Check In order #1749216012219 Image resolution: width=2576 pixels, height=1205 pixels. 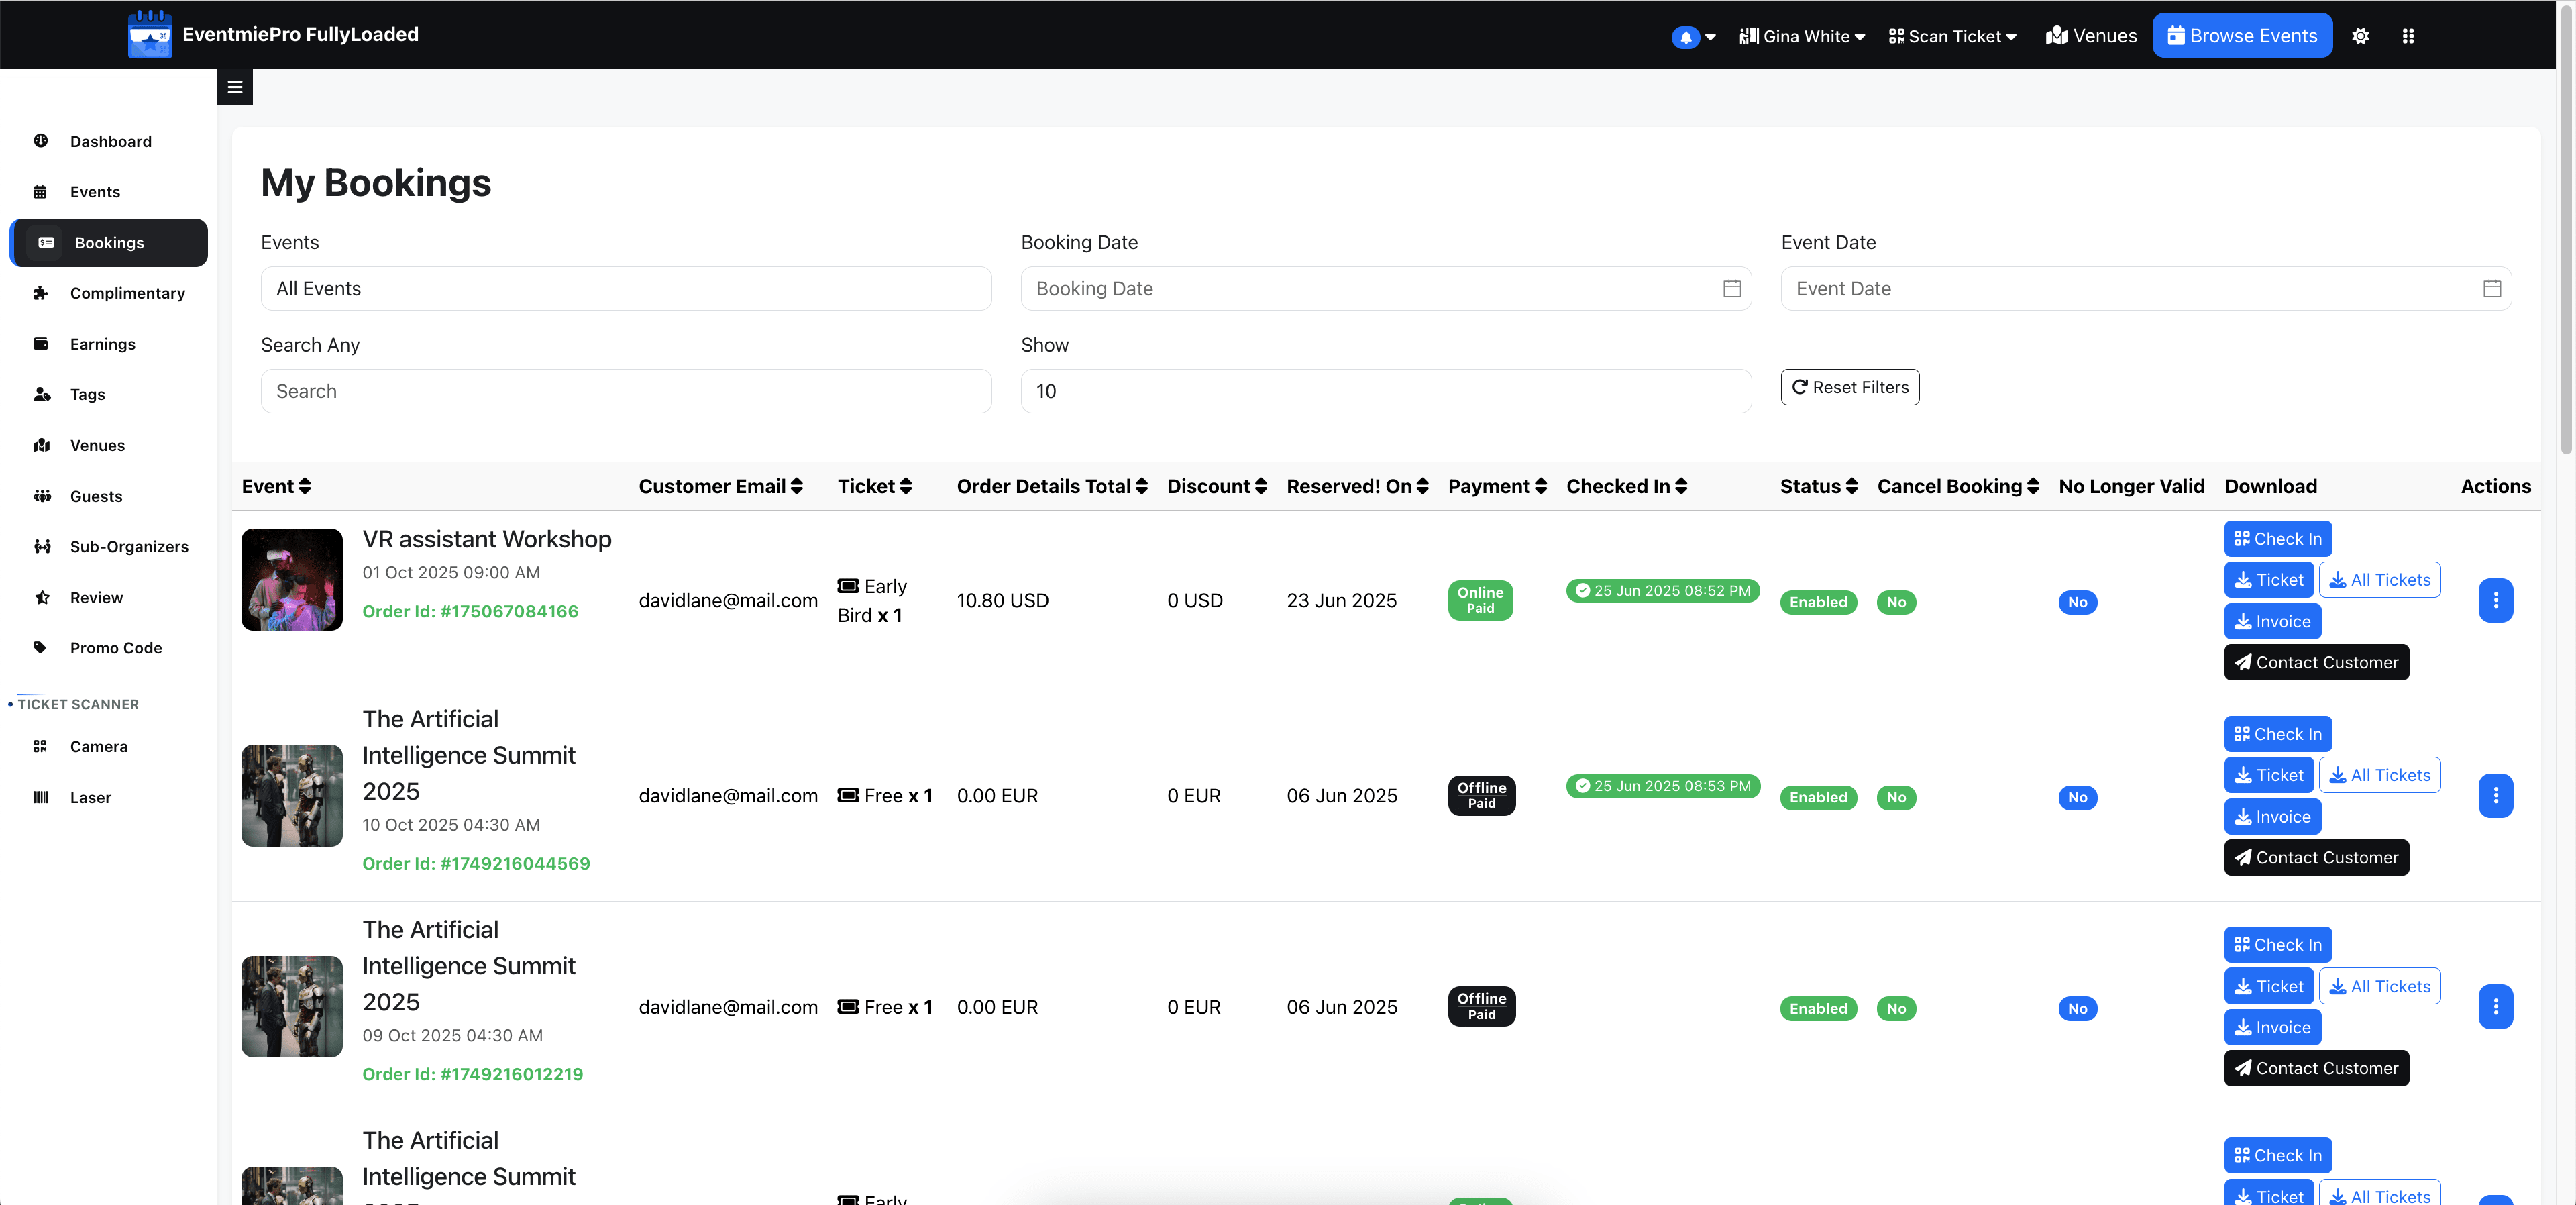coord(2278,945)
